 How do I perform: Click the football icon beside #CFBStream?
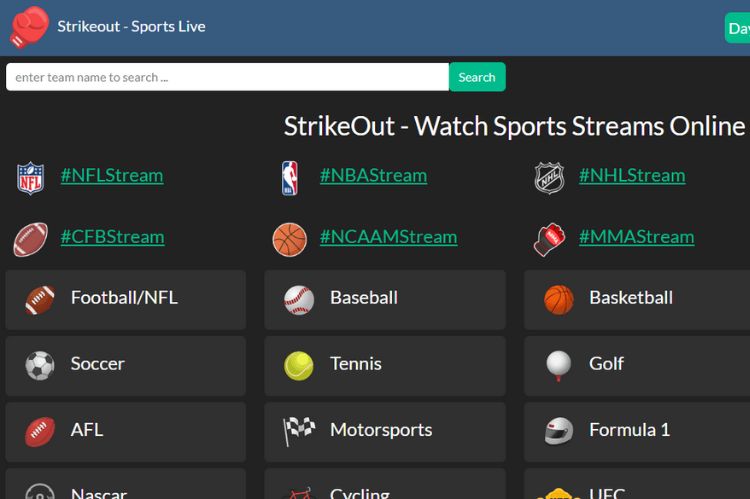pos(31,239)
